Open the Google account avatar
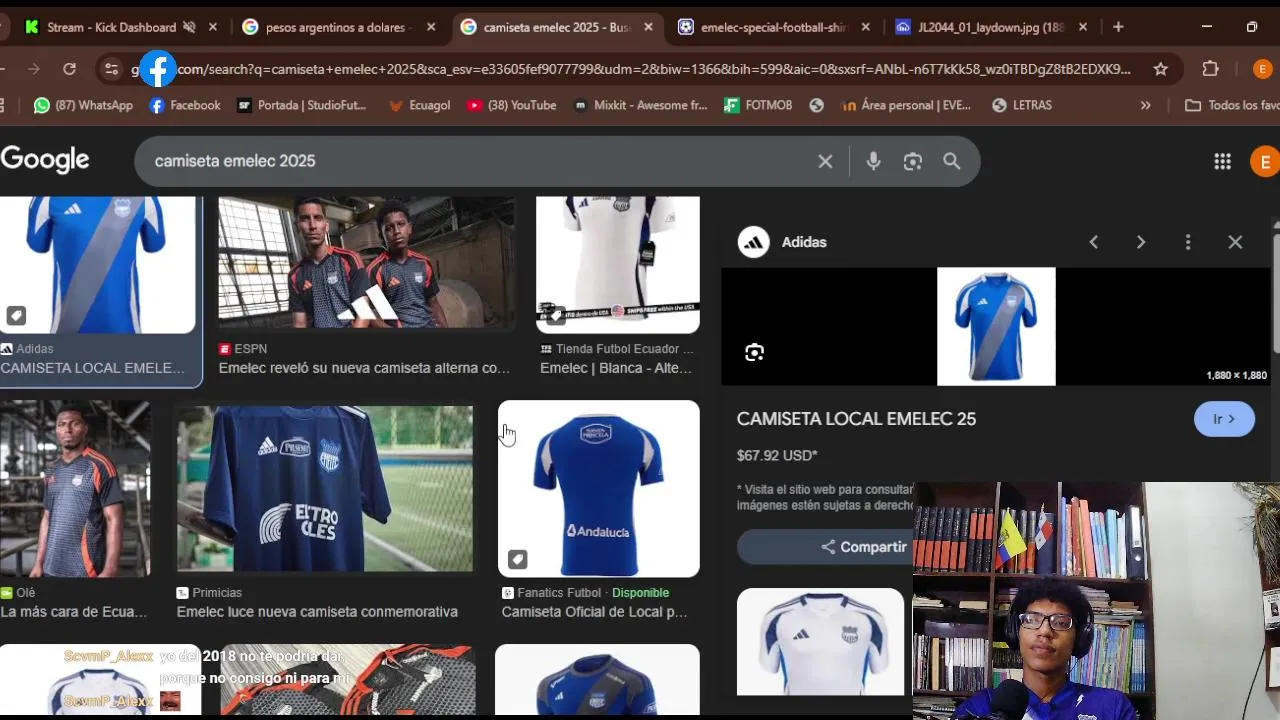The height and width of the screenshot is (720, 1280). tap(1265, 161)
